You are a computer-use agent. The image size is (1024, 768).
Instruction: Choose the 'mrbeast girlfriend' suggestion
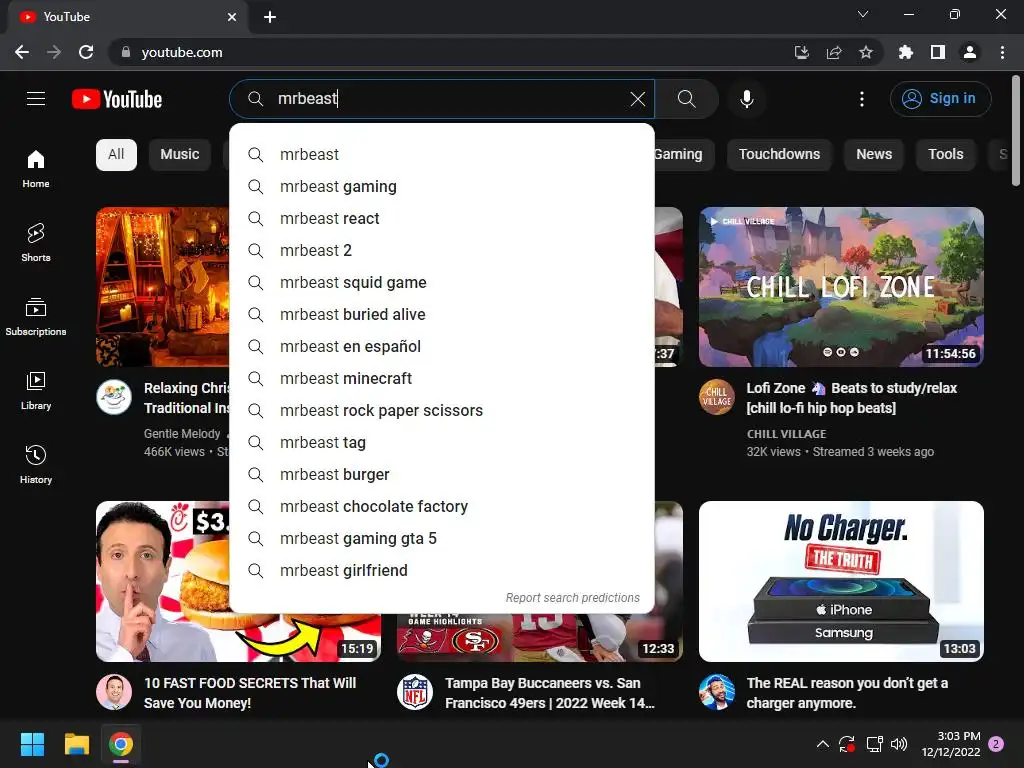coord(442,571)
